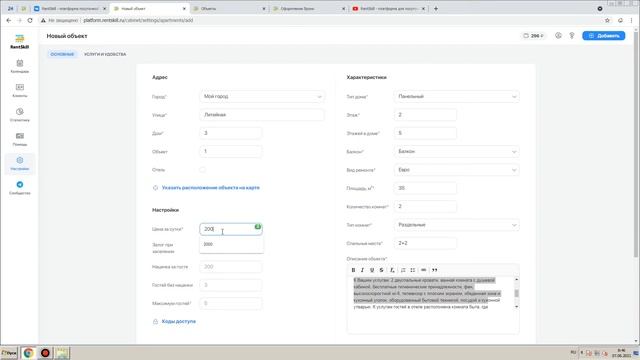The height and width of the screenshot is (360, 640).
Task: Click the blue Добавить button
Action: [604, 36]
